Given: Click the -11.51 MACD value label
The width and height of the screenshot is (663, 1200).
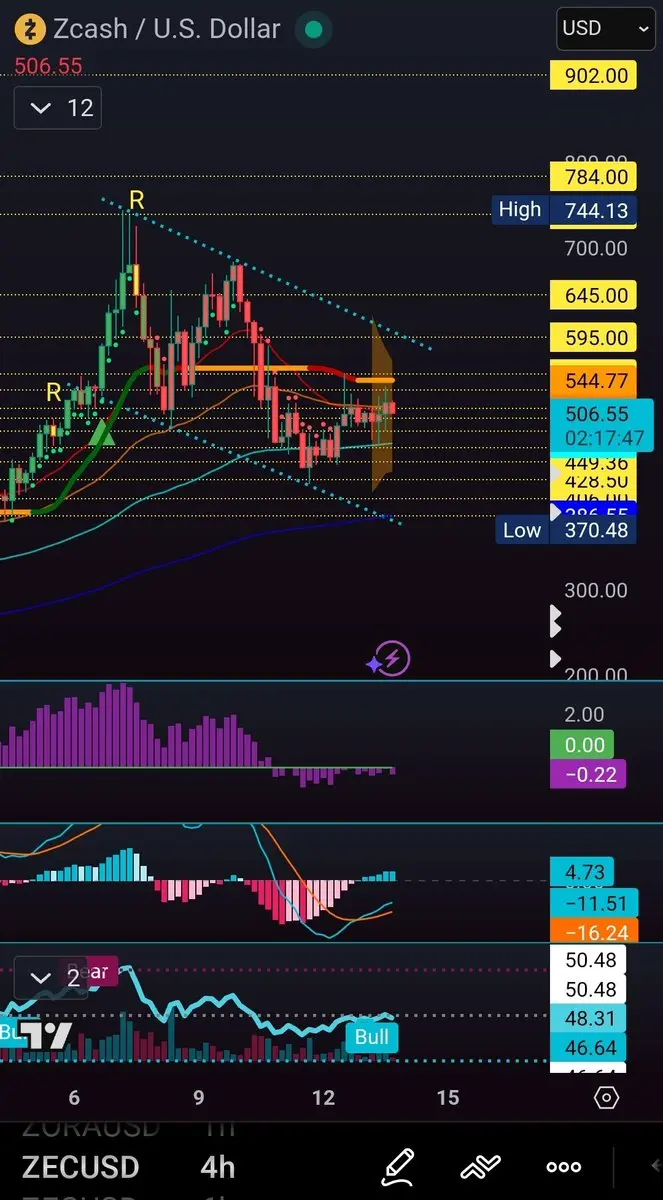Looking at the screenshot, I should pos(594,903).
